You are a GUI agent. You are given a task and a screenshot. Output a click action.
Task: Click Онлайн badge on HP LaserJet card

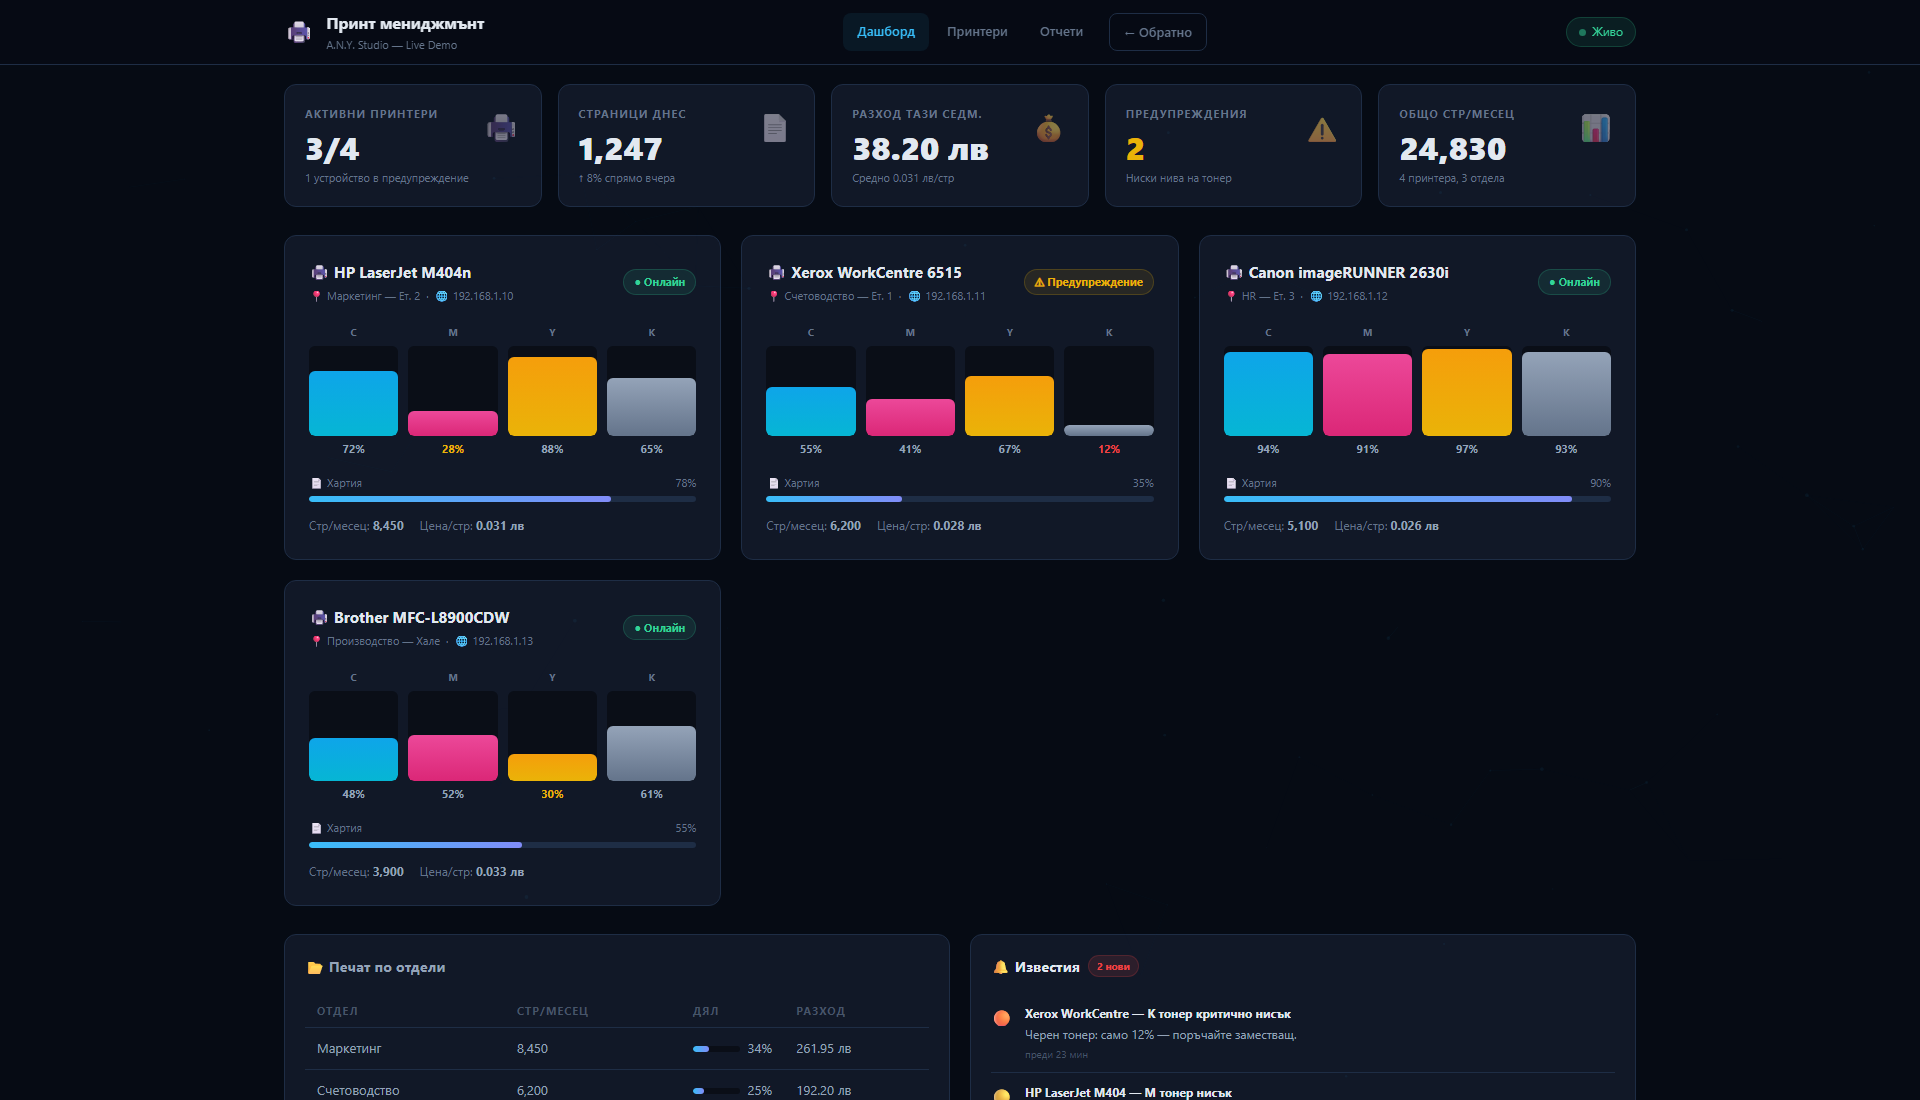pos(659,283)
